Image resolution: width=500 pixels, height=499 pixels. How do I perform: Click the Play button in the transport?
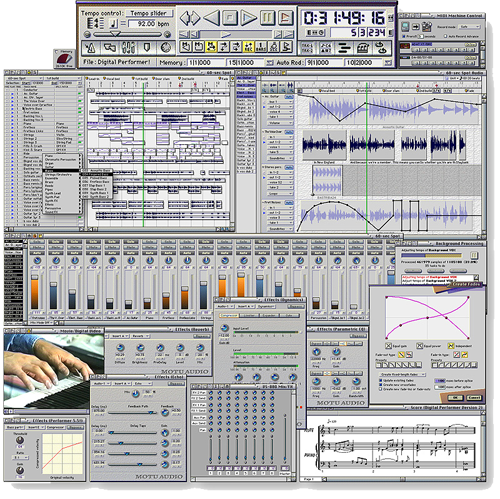(x=248, y=18)
